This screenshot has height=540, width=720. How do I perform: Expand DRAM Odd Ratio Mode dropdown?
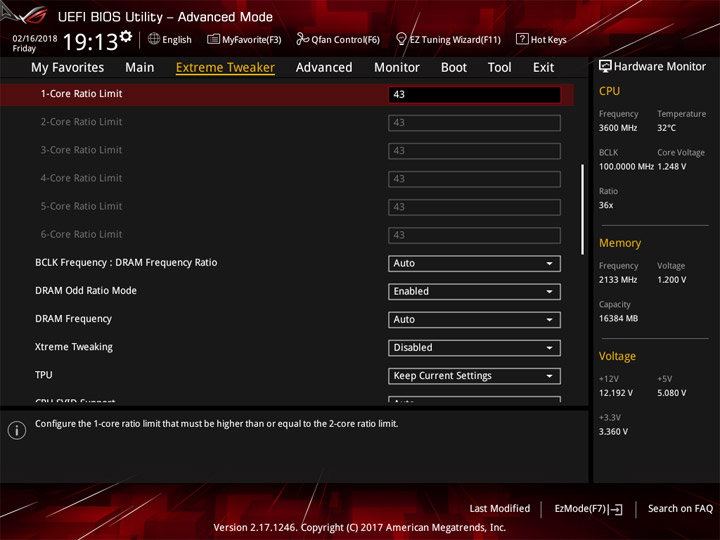tap(474, 292)
